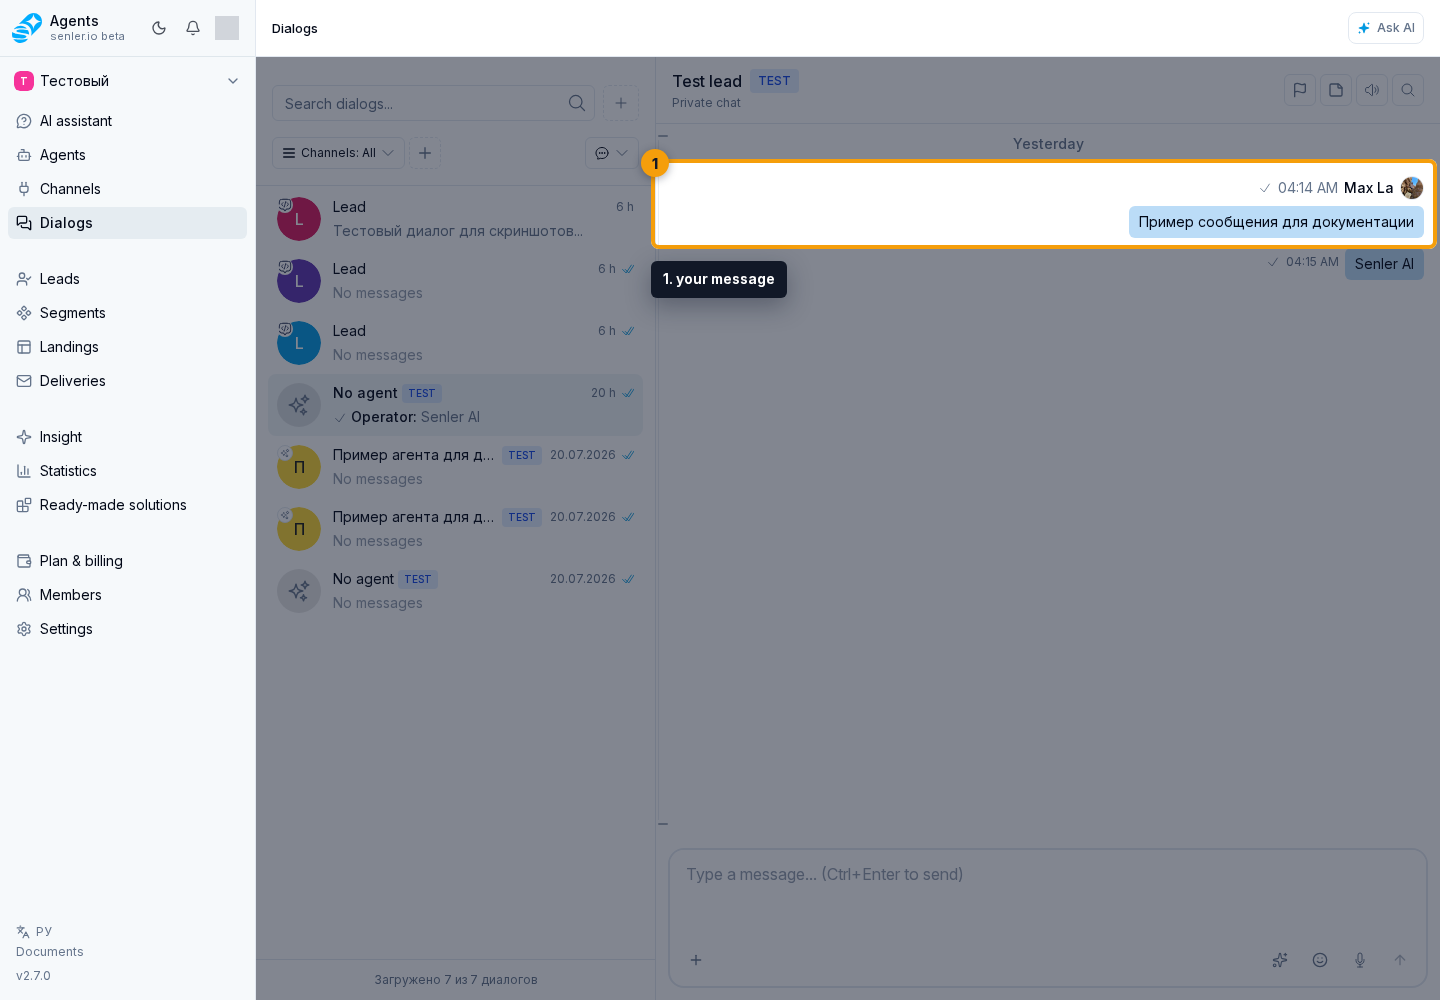Screen dimensions: 1440x1000
Task: Open chat status filter dropdown
Action: 612,153
